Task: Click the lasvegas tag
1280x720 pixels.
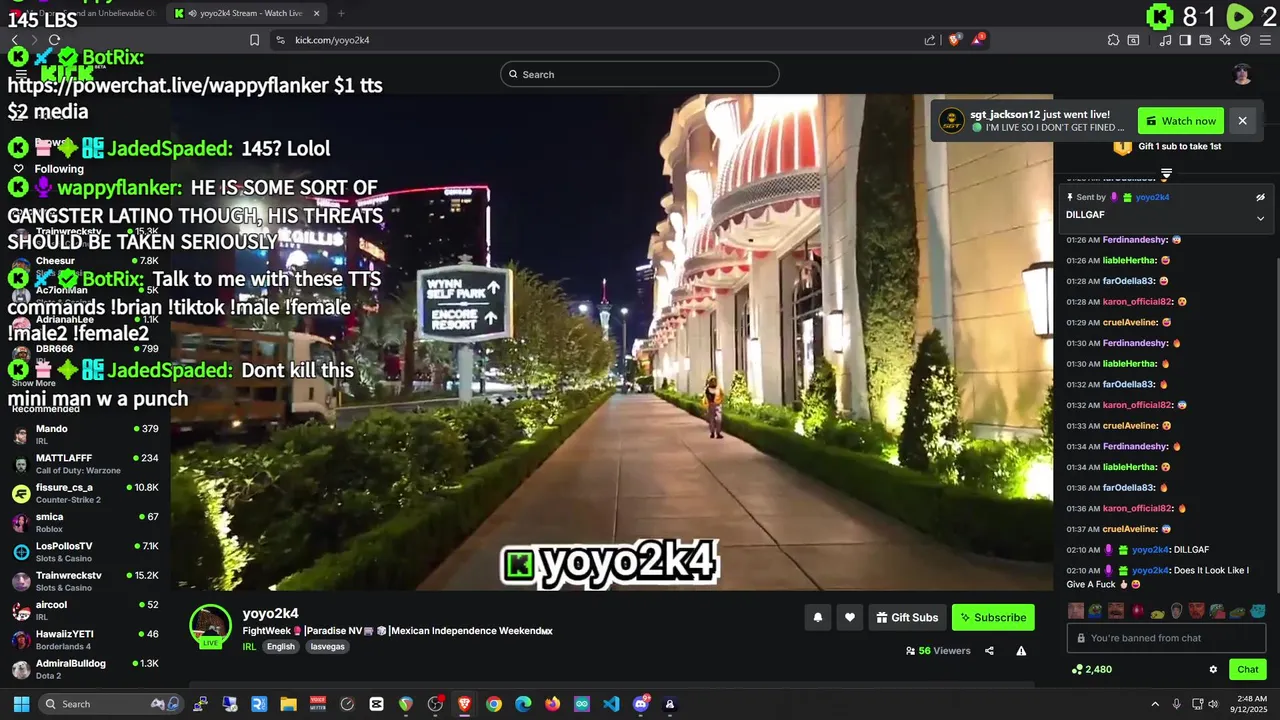Action: point(328,647)
